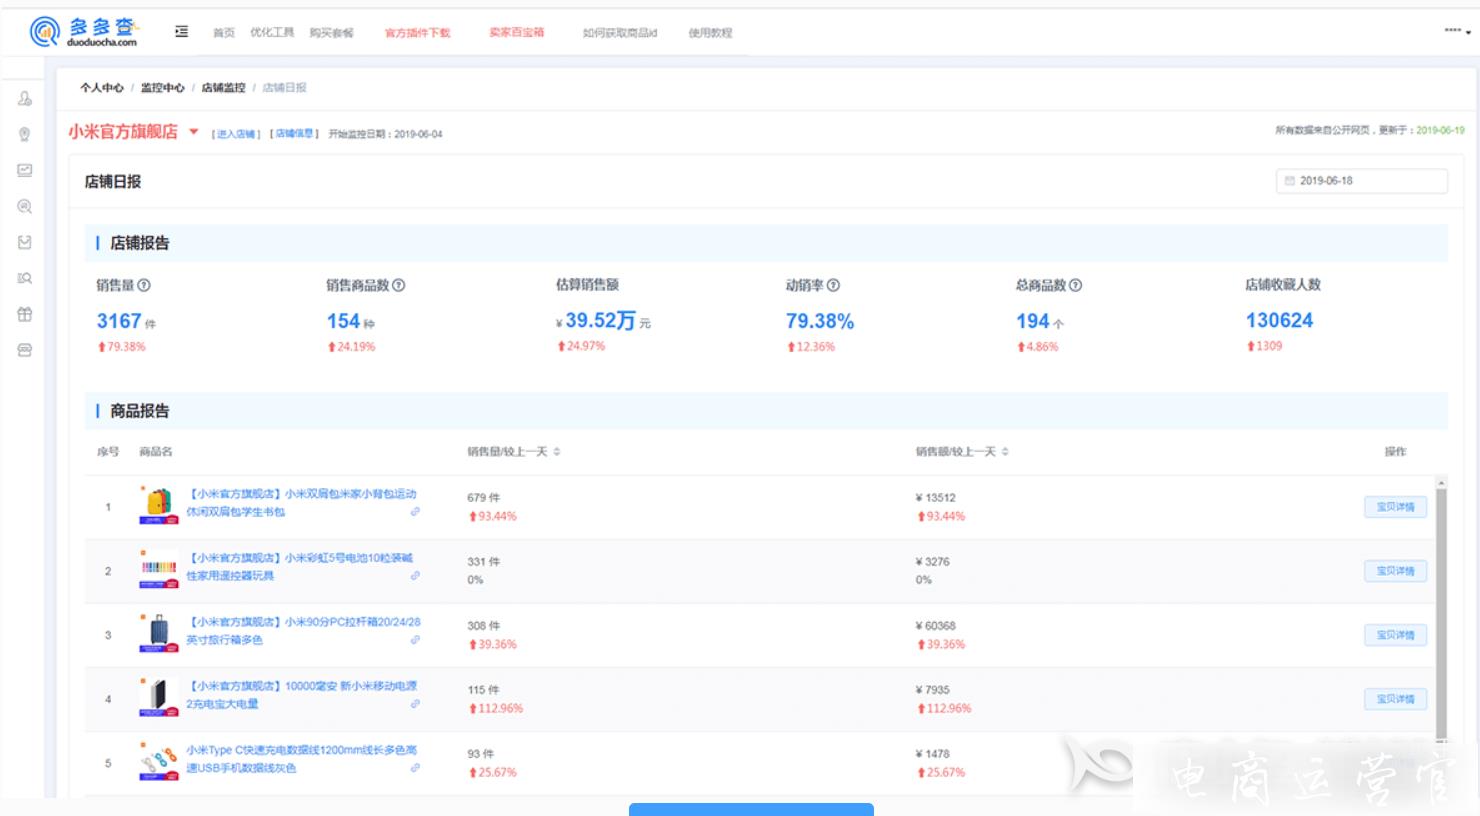Click 宝贝详情 button for battery row

(1395, 571)
